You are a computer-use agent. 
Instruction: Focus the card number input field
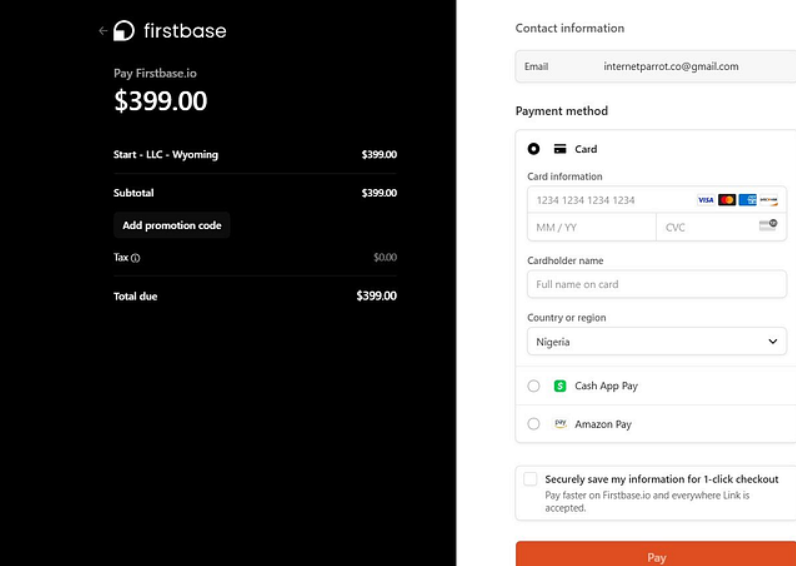[x=657, y=200]
